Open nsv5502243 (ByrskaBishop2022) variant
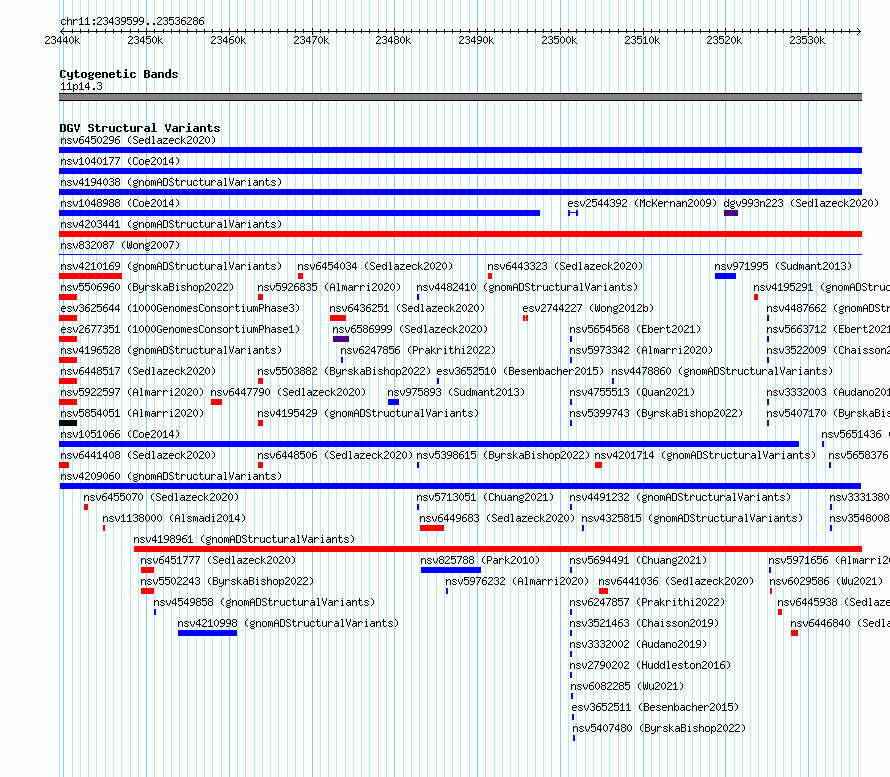Viewport: 890px width, 777px height. coord(227,581)
